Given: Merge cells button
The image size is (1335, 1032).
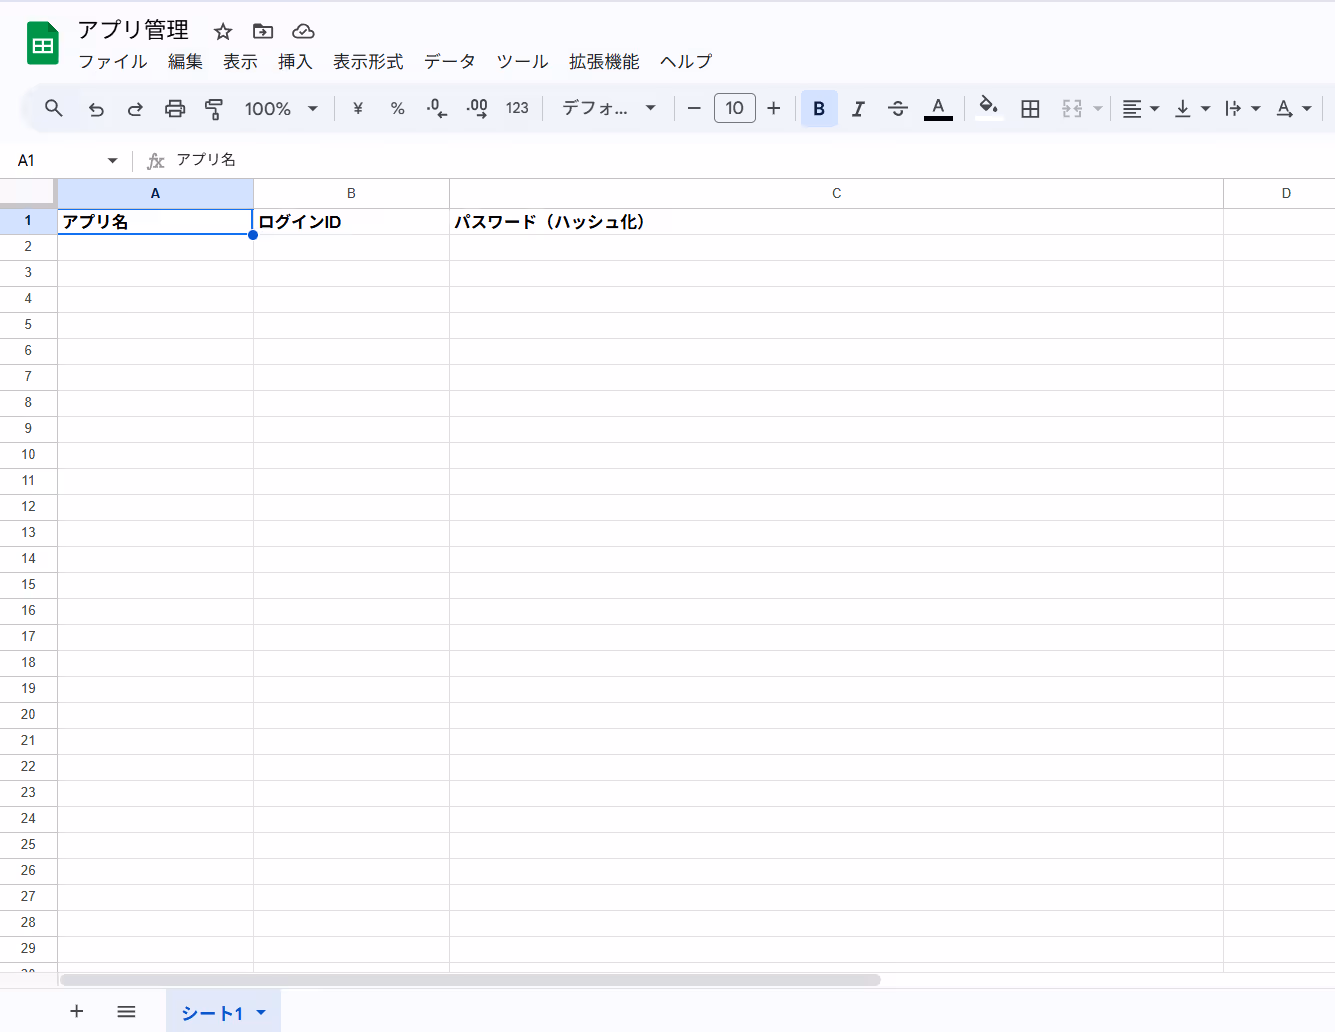Looking at the screenshot, I should click(x=1072, y=108).
